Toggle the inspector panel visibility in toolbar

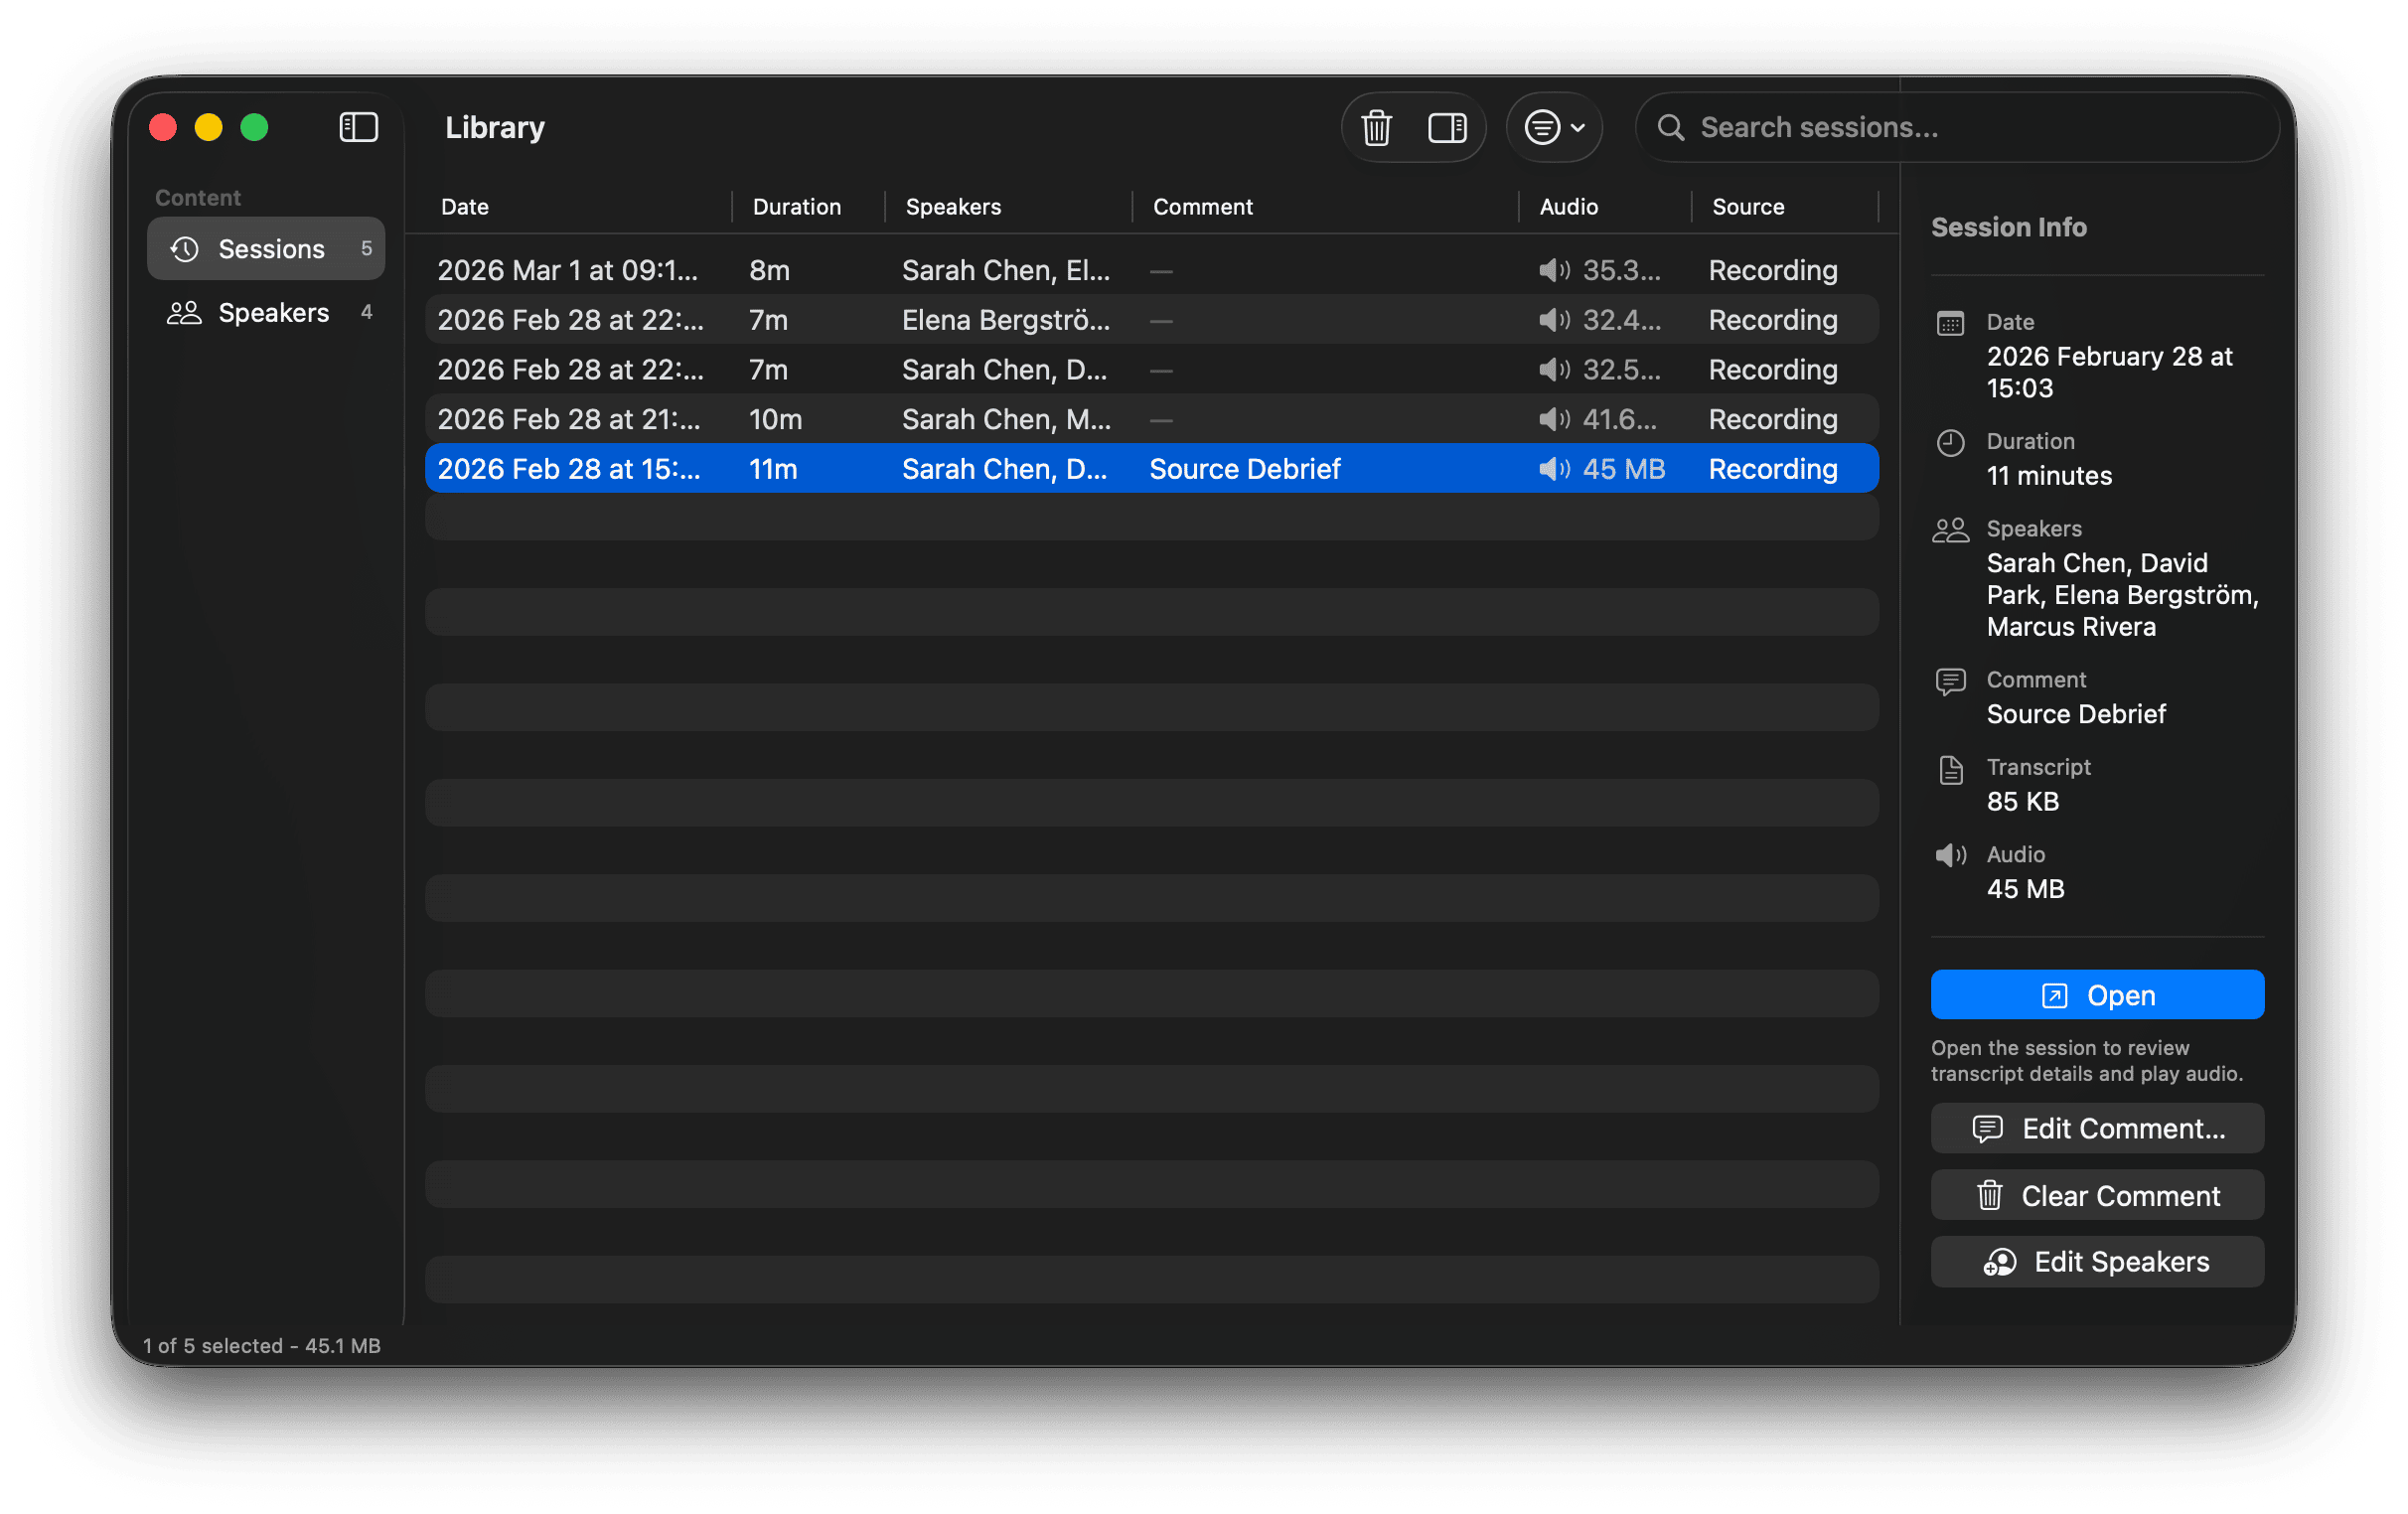pyautogui.click(x=1447, y=128)
